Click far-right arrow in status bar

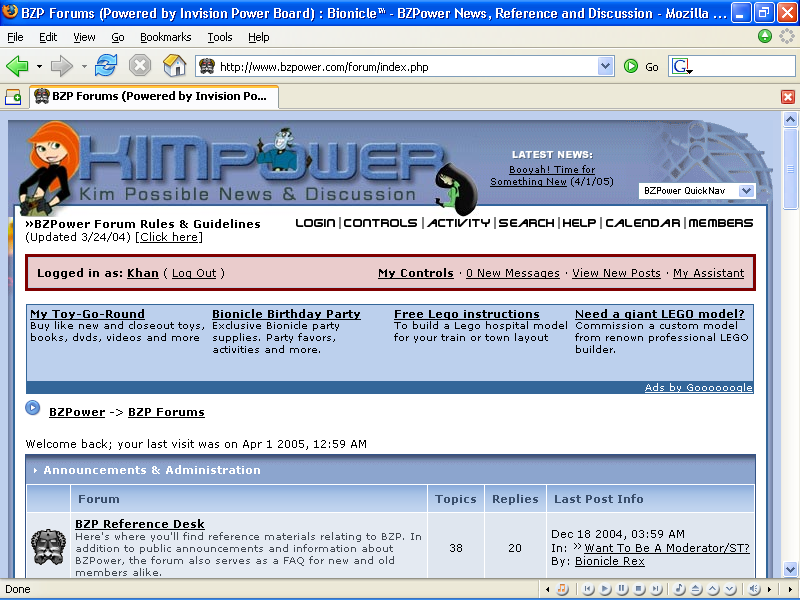(x=790, y=589)
